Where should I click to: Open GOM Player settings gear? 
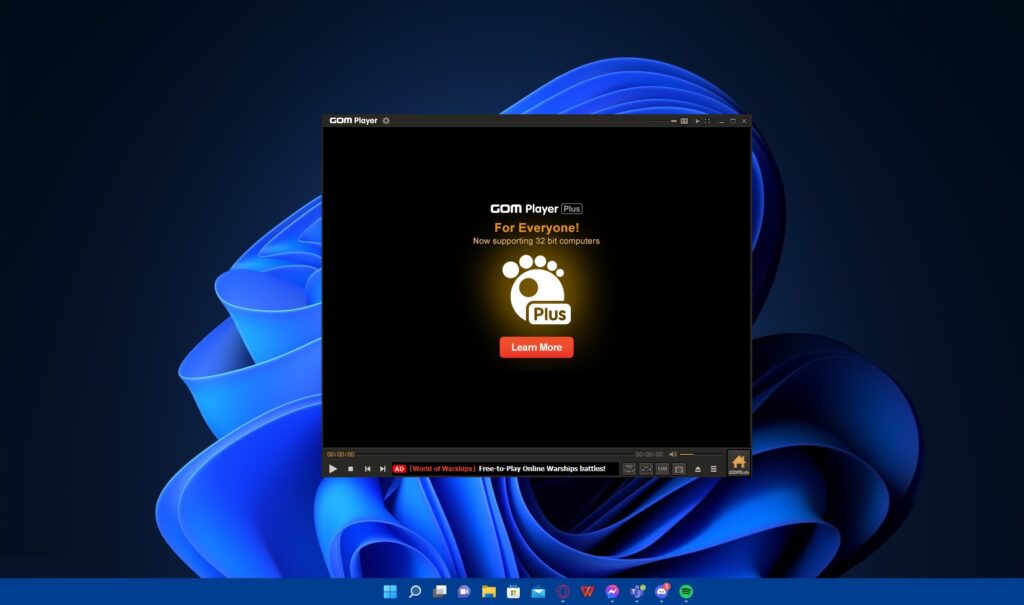[386, 121]
